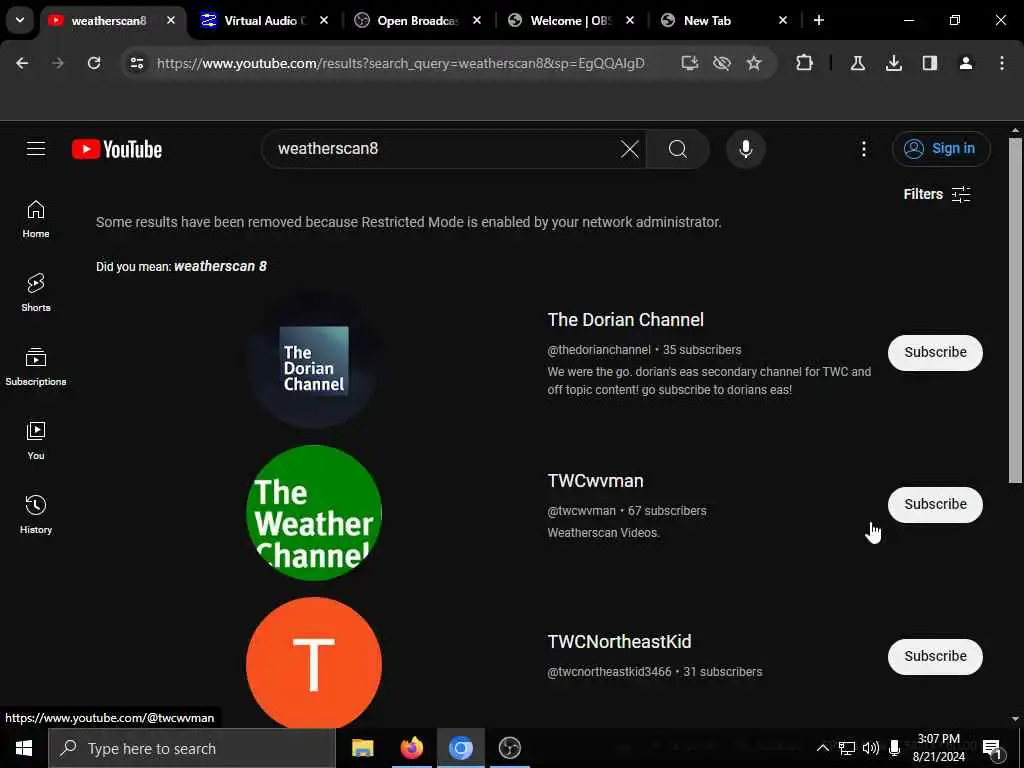Screen dimensions: 1024x768
Task: Open the TWCNortheastKid channel title
Action: point(619,642)
